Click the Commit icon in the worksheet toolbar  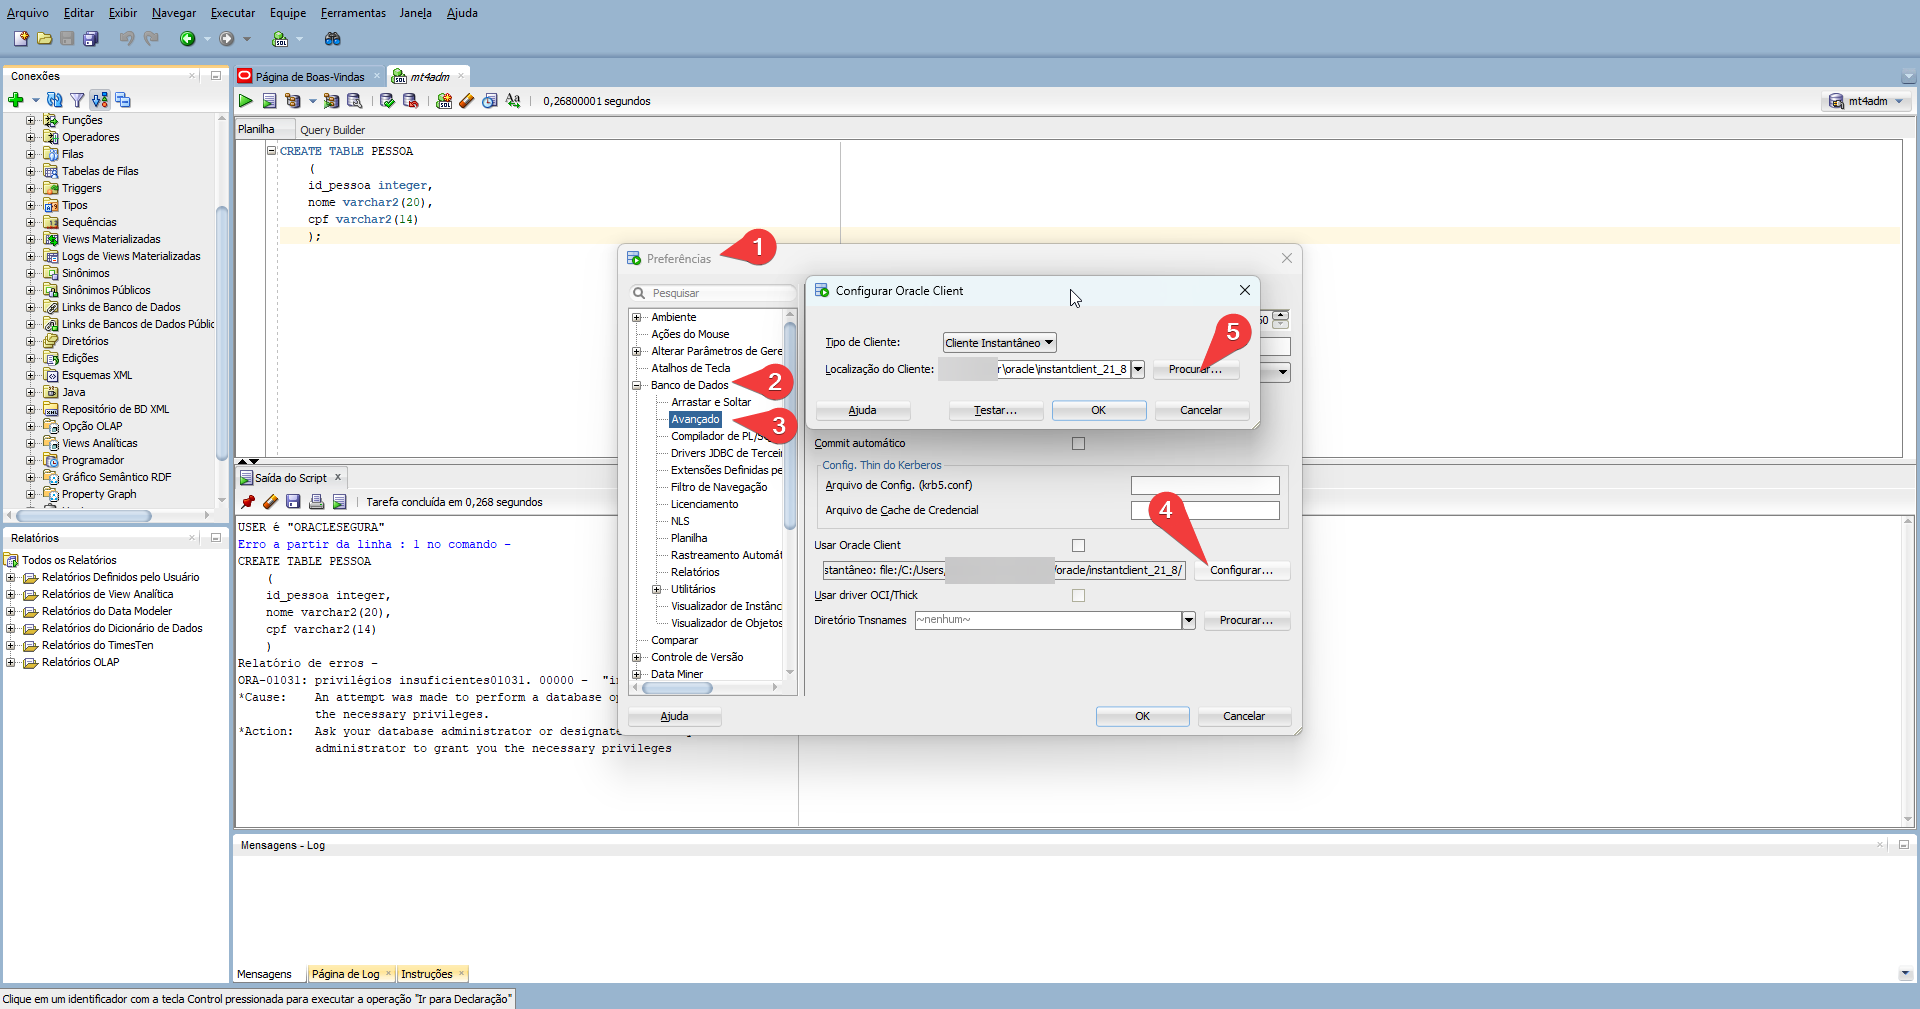(x=387, y=101)
